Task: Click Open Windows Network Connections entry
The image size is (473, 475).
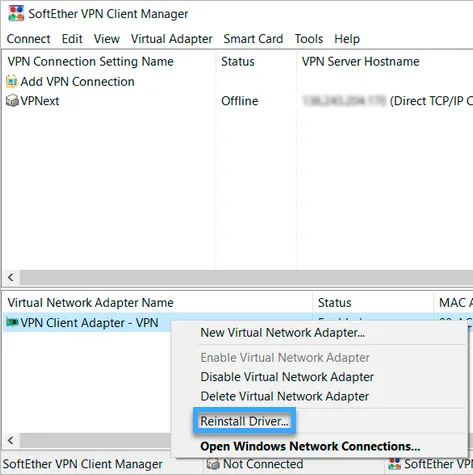Action: pyautogui.click(x=310, y=446)
